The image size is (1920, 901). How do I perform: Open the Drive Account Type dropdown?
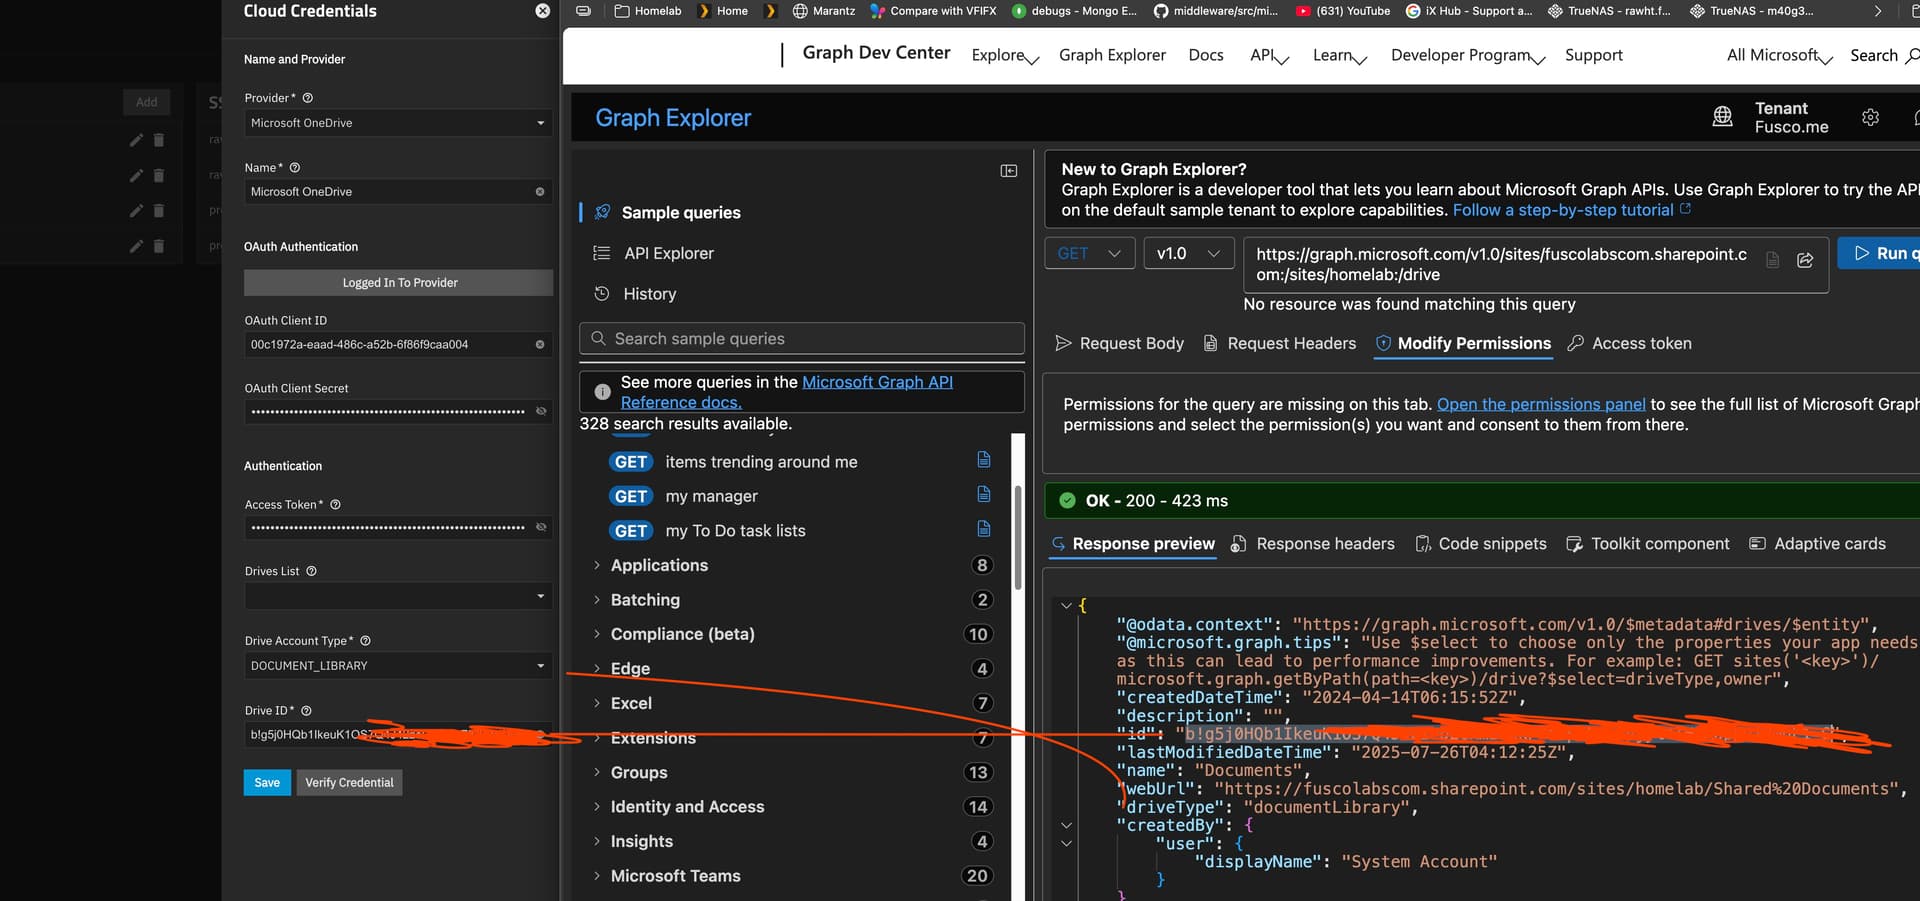point(398,666)
